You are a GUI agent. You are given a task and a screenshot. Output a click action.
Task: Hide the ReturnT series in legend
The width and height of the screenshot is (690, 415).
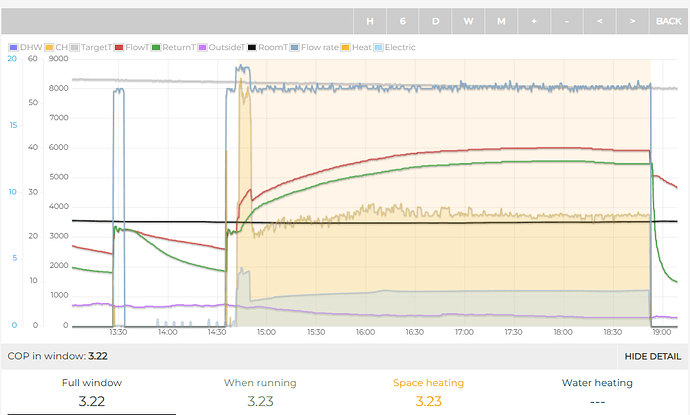click(x=178, y=47)
